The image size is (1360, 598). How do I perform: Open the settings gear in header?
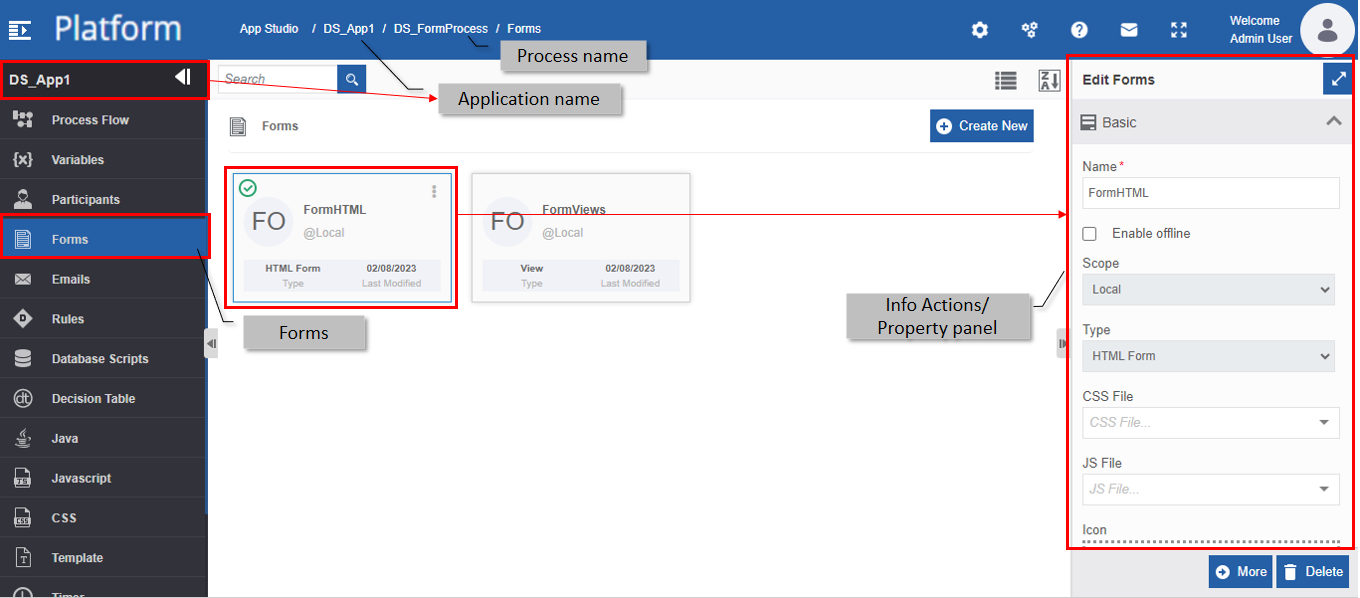tap(980, 30)
